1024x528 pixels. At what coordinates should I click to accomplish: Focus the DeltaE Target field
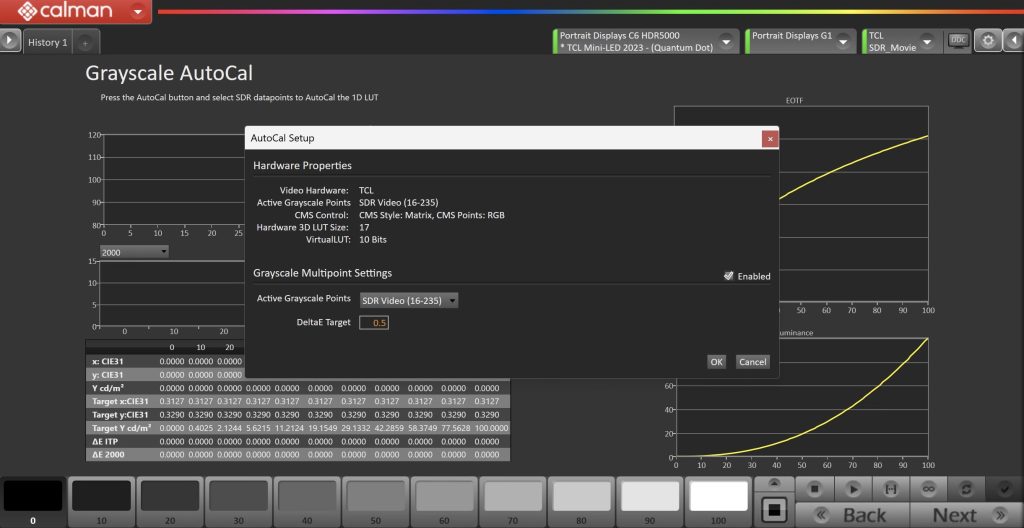[x=374, y=322]
